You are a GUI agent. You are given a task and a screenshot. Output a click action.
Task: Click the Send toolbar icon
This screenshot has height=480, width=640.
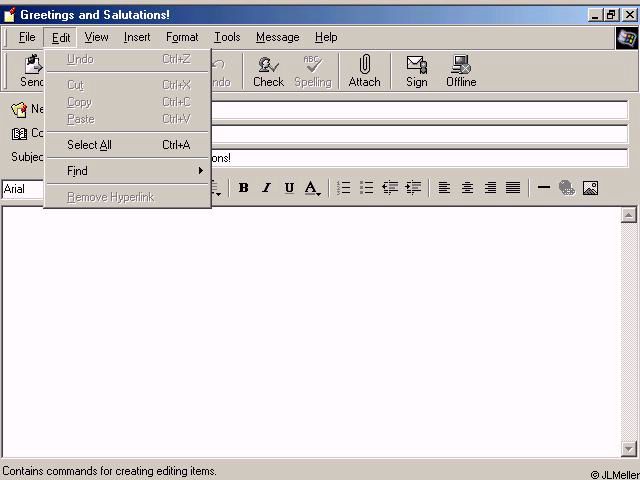(32, 71)
